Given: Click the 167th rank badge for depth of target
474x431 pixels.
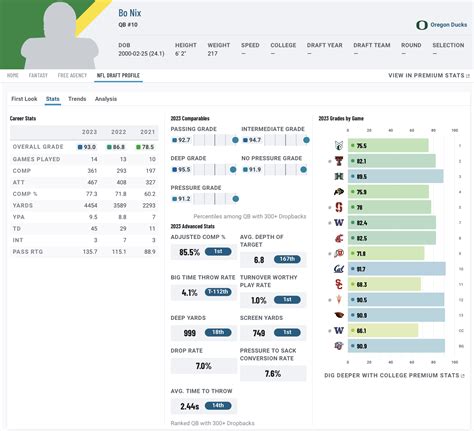Looking at the screenshot, I should click(287, 259).
